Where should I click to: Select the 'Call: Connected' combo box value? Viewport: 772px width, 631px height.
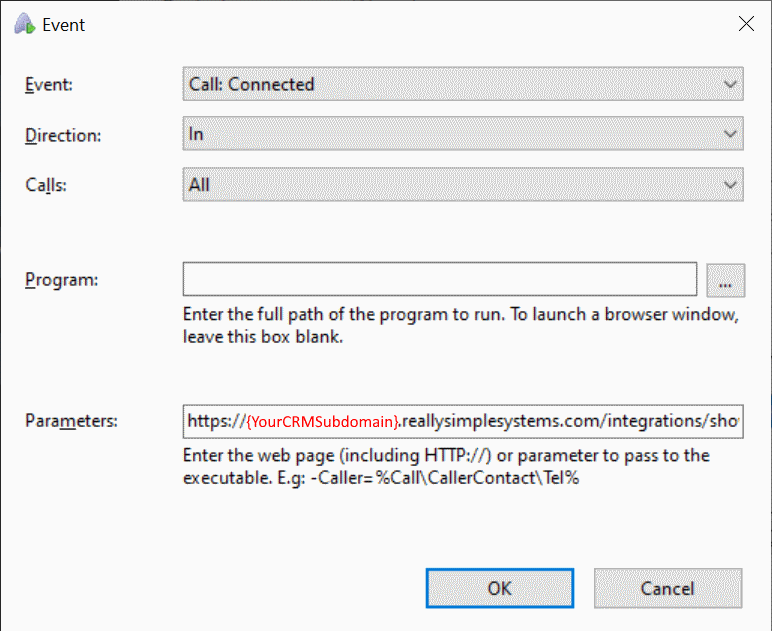tap(252, 85)
